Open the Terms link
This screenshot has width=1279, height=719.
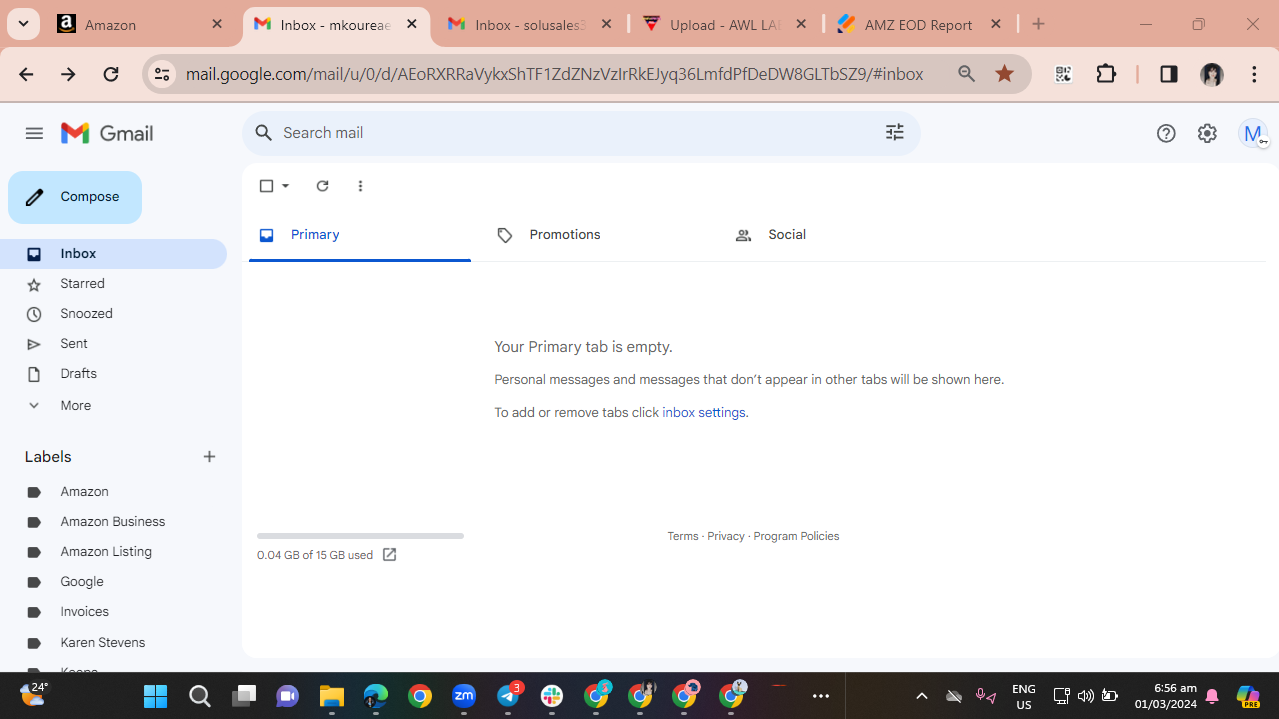point(683,536)
